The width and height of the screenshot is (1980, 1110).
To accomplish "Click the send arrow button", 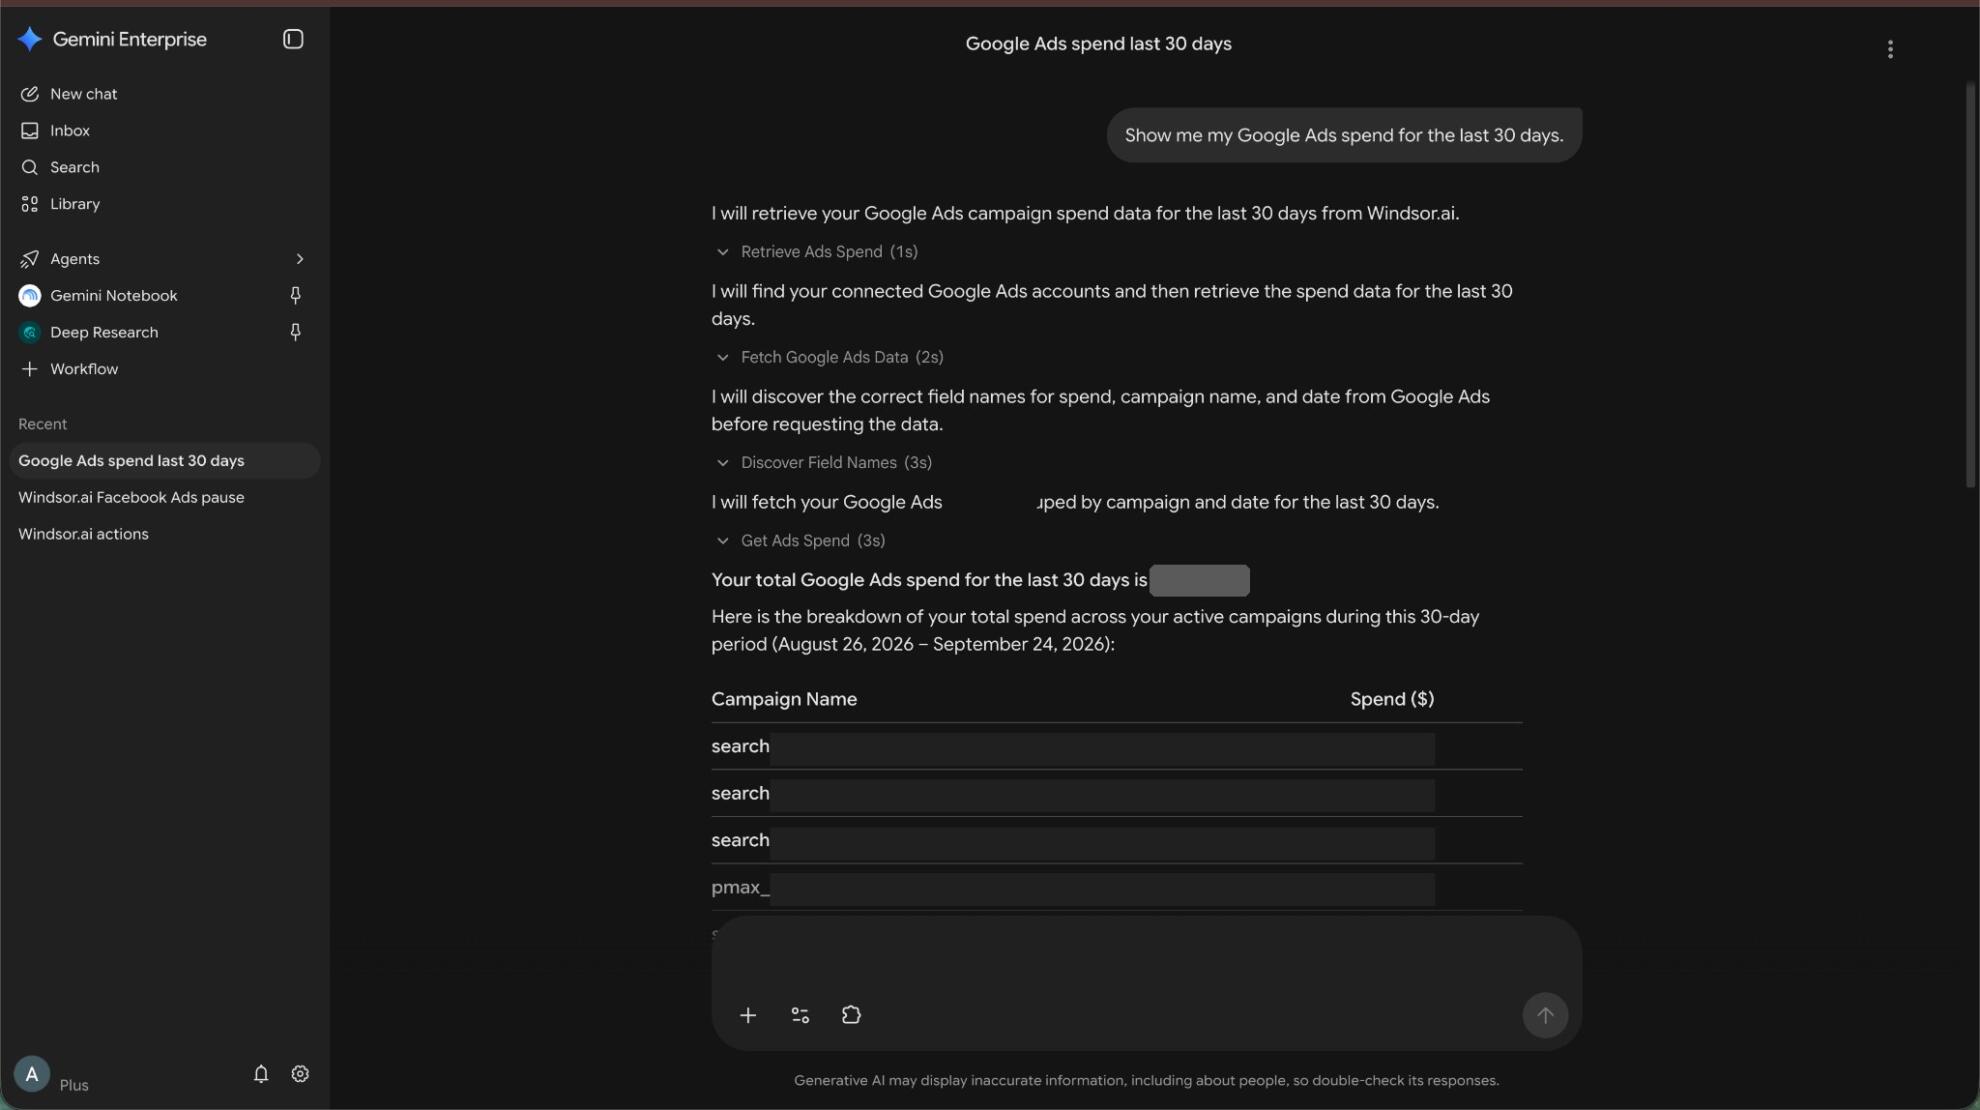I will pyautogui.click(x=1545, y=1015).
